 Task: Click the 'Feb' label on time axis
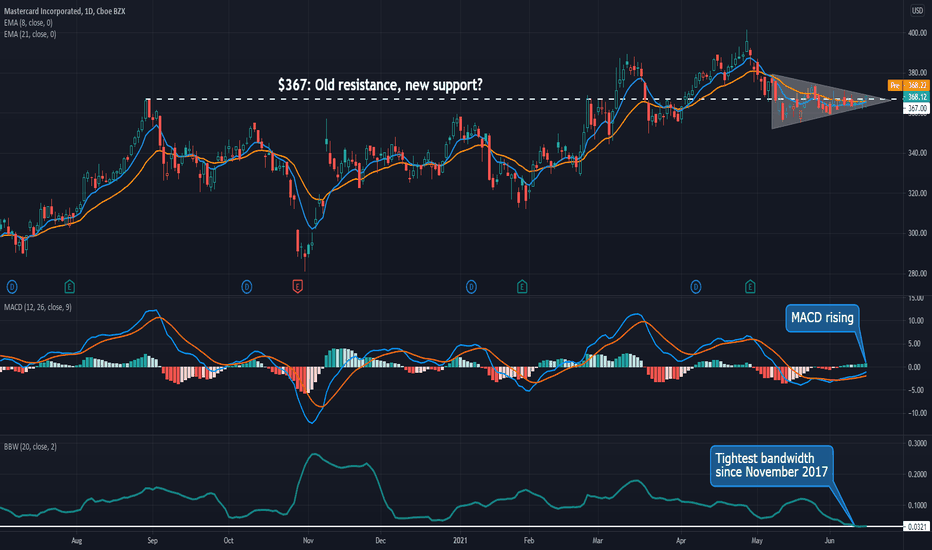click(x=529, y=540)
